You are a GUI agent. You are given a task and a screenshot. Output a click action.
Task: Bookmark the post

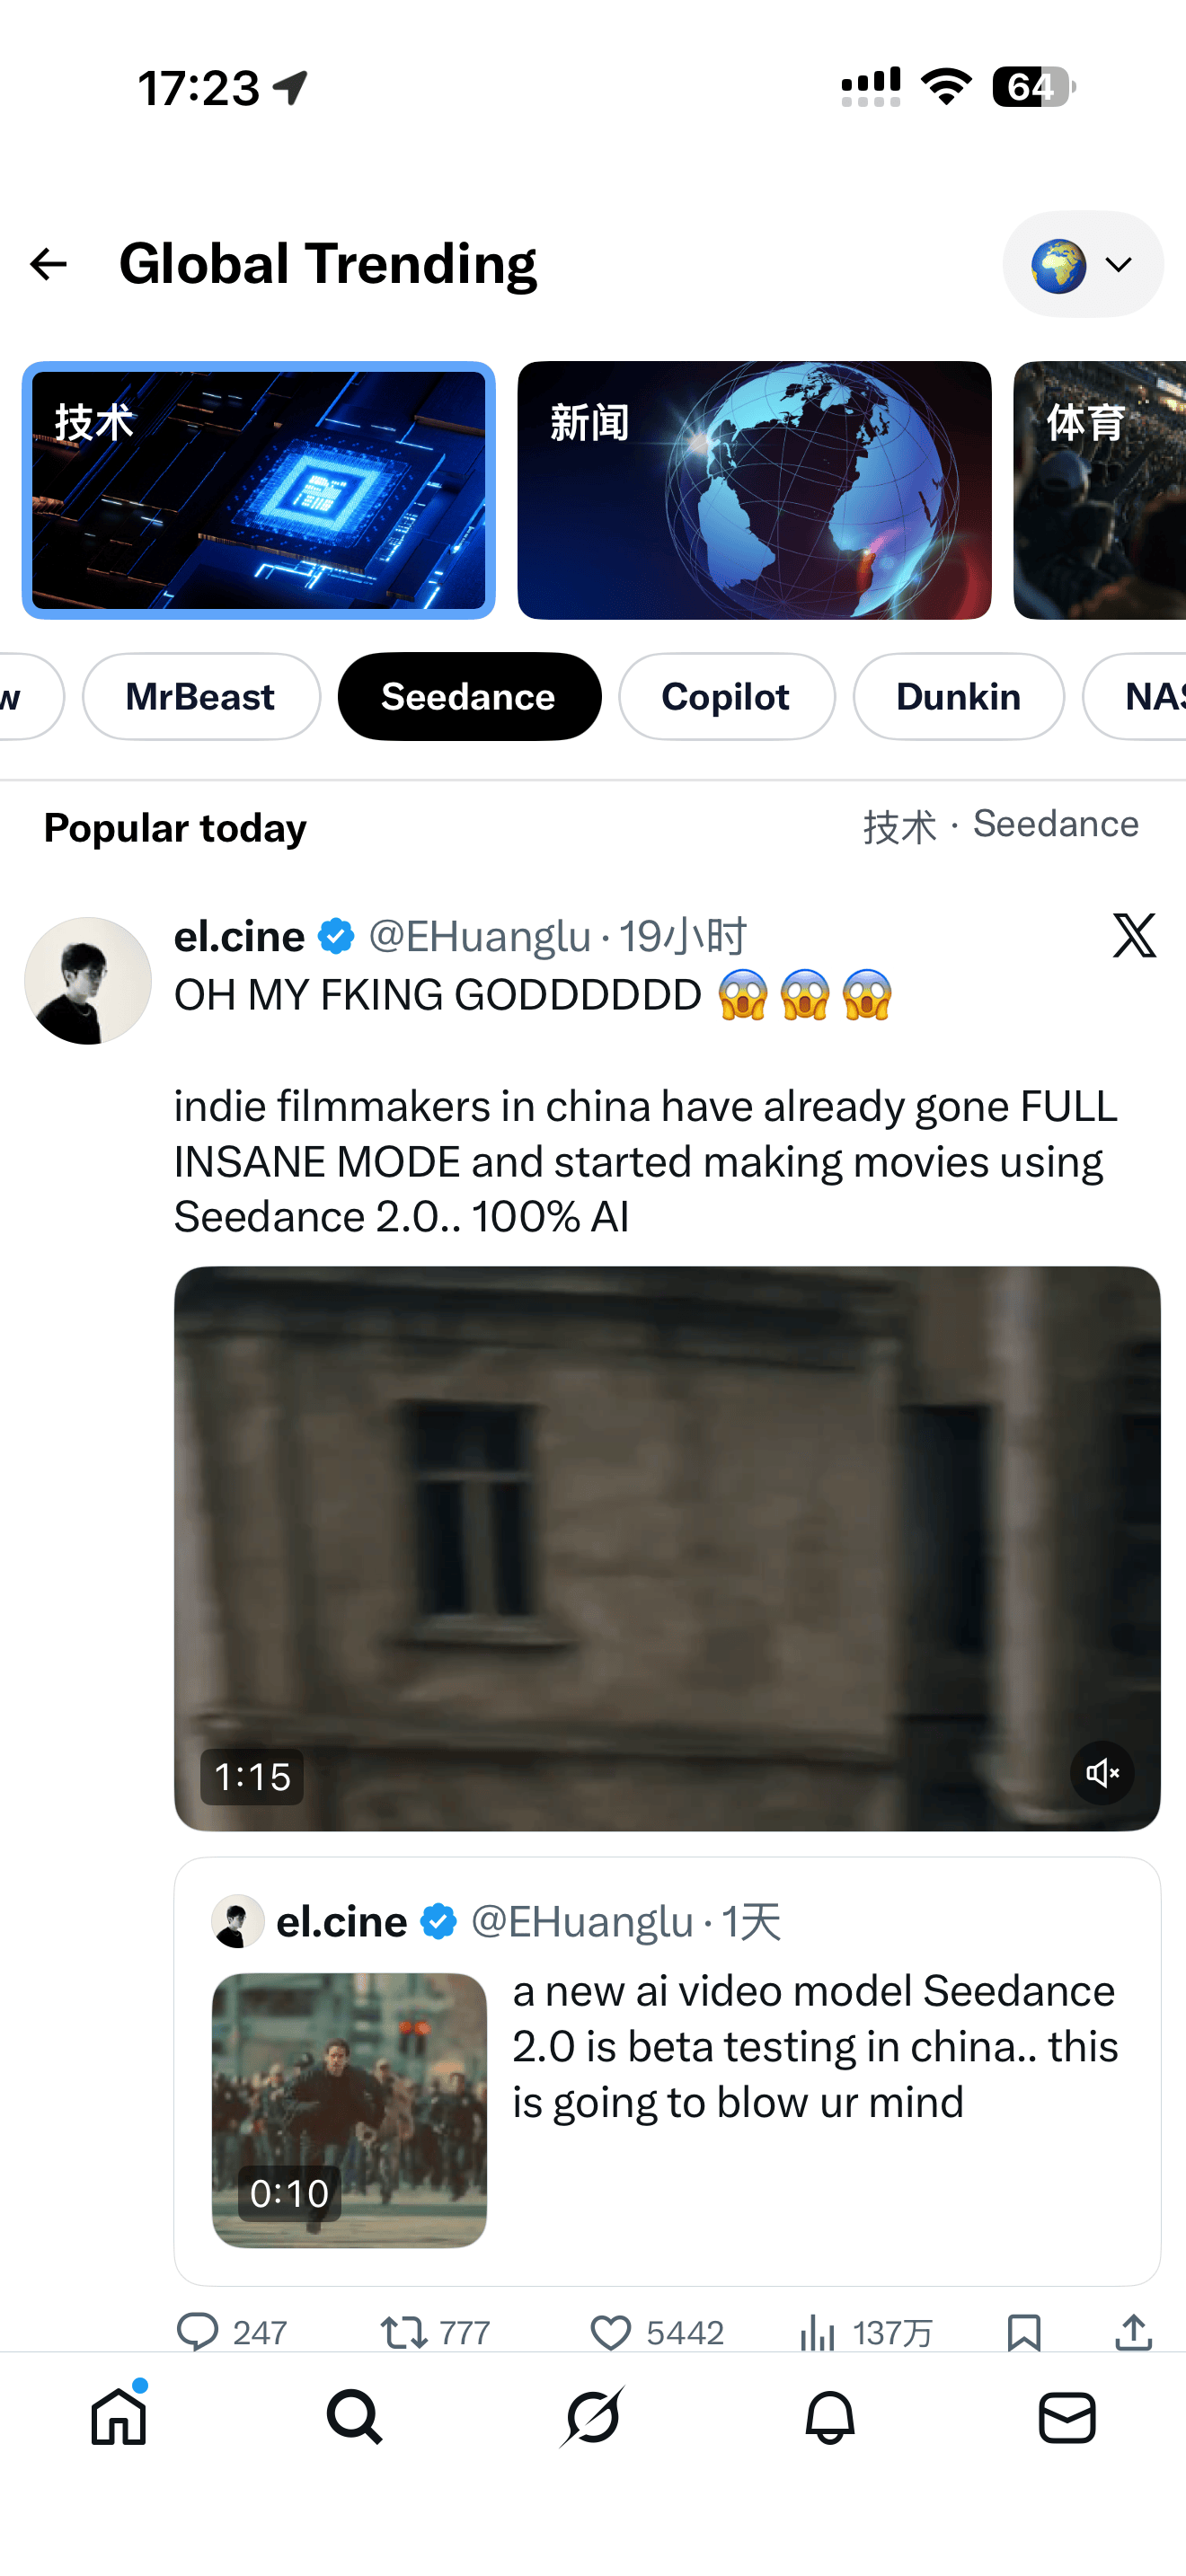1024,2333
